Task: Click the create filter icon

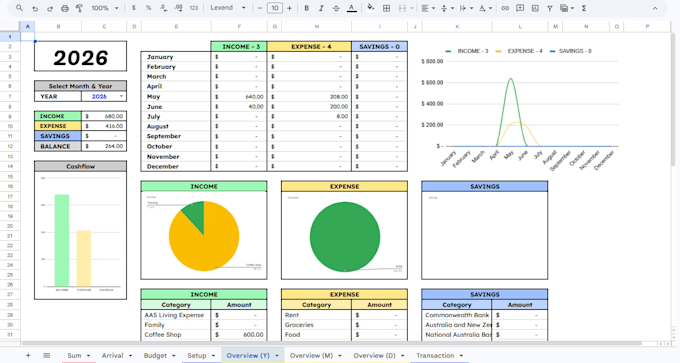Action: tap(549, 8)
